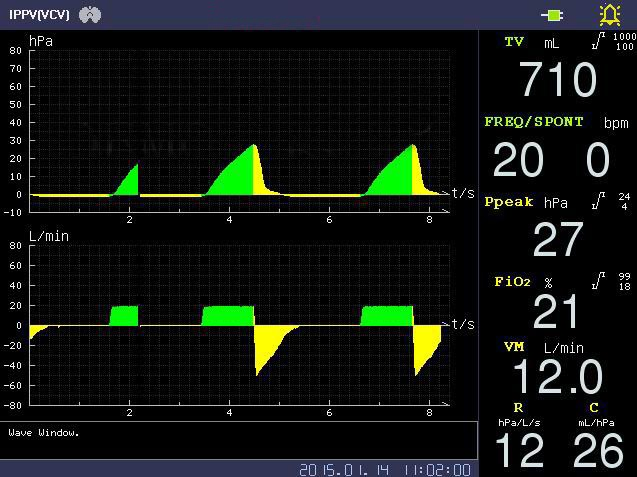Click the frequency value 20

[518, 160]
